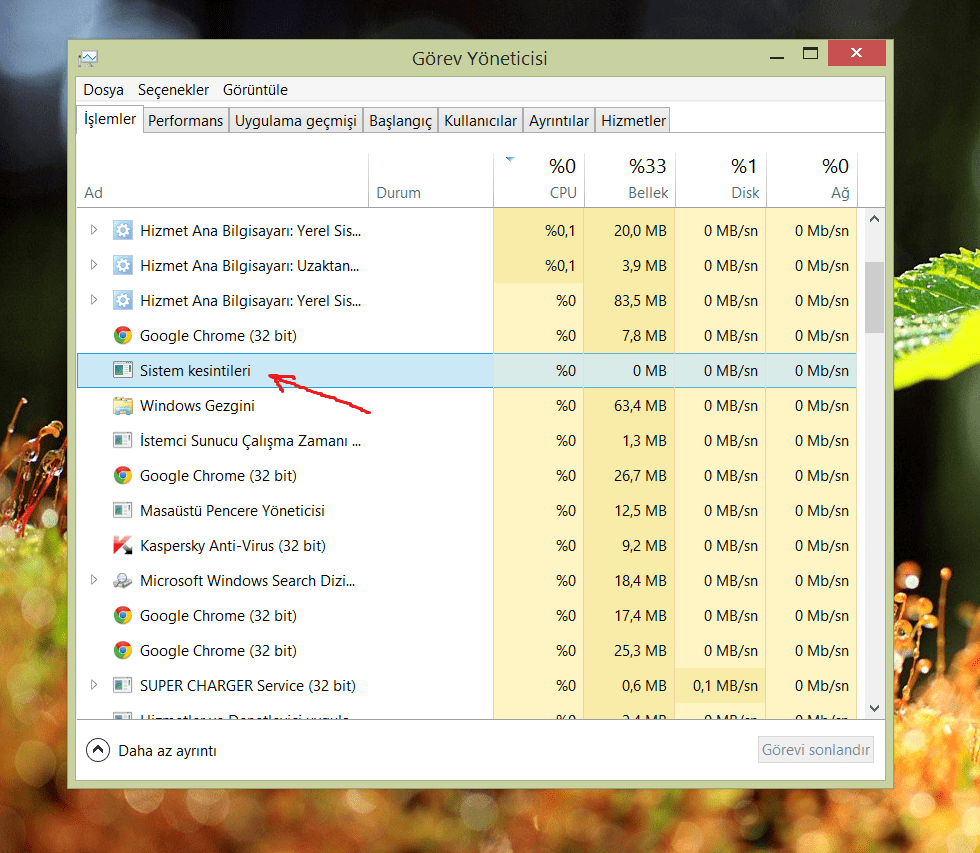This screenshot has height=853, width=980.
Task: Minimize the Görev Yöneticisi window
Action: (x=777, y=57)
